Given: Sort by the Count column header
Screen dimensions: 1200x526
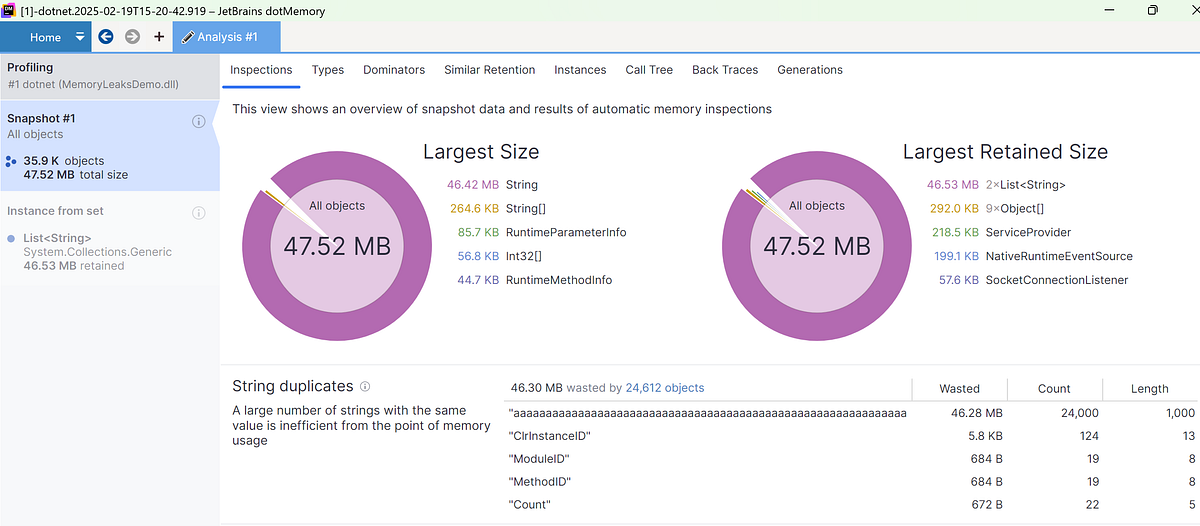Looking at the screenshot, I should tap(1054, 389).
